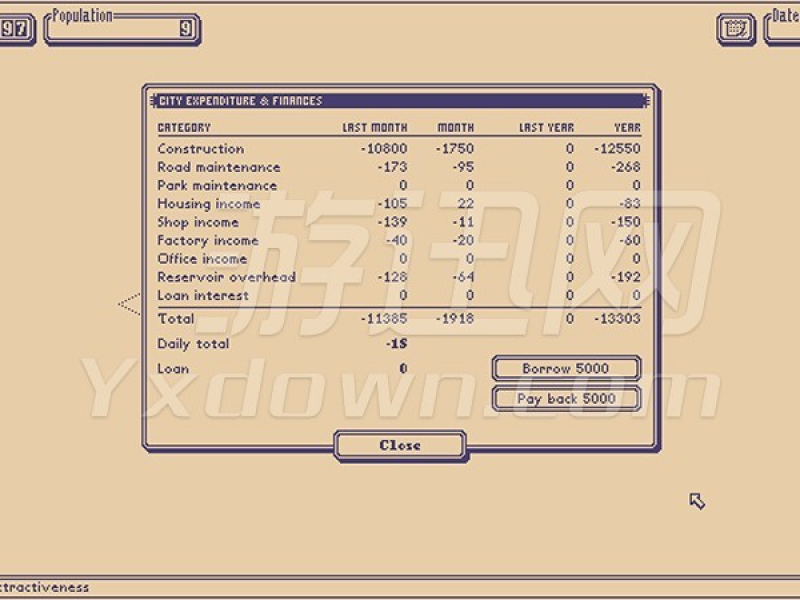800x600 pixels.
Task: Click the calendar icon beside Date
Action: click(x=736, y=28)
